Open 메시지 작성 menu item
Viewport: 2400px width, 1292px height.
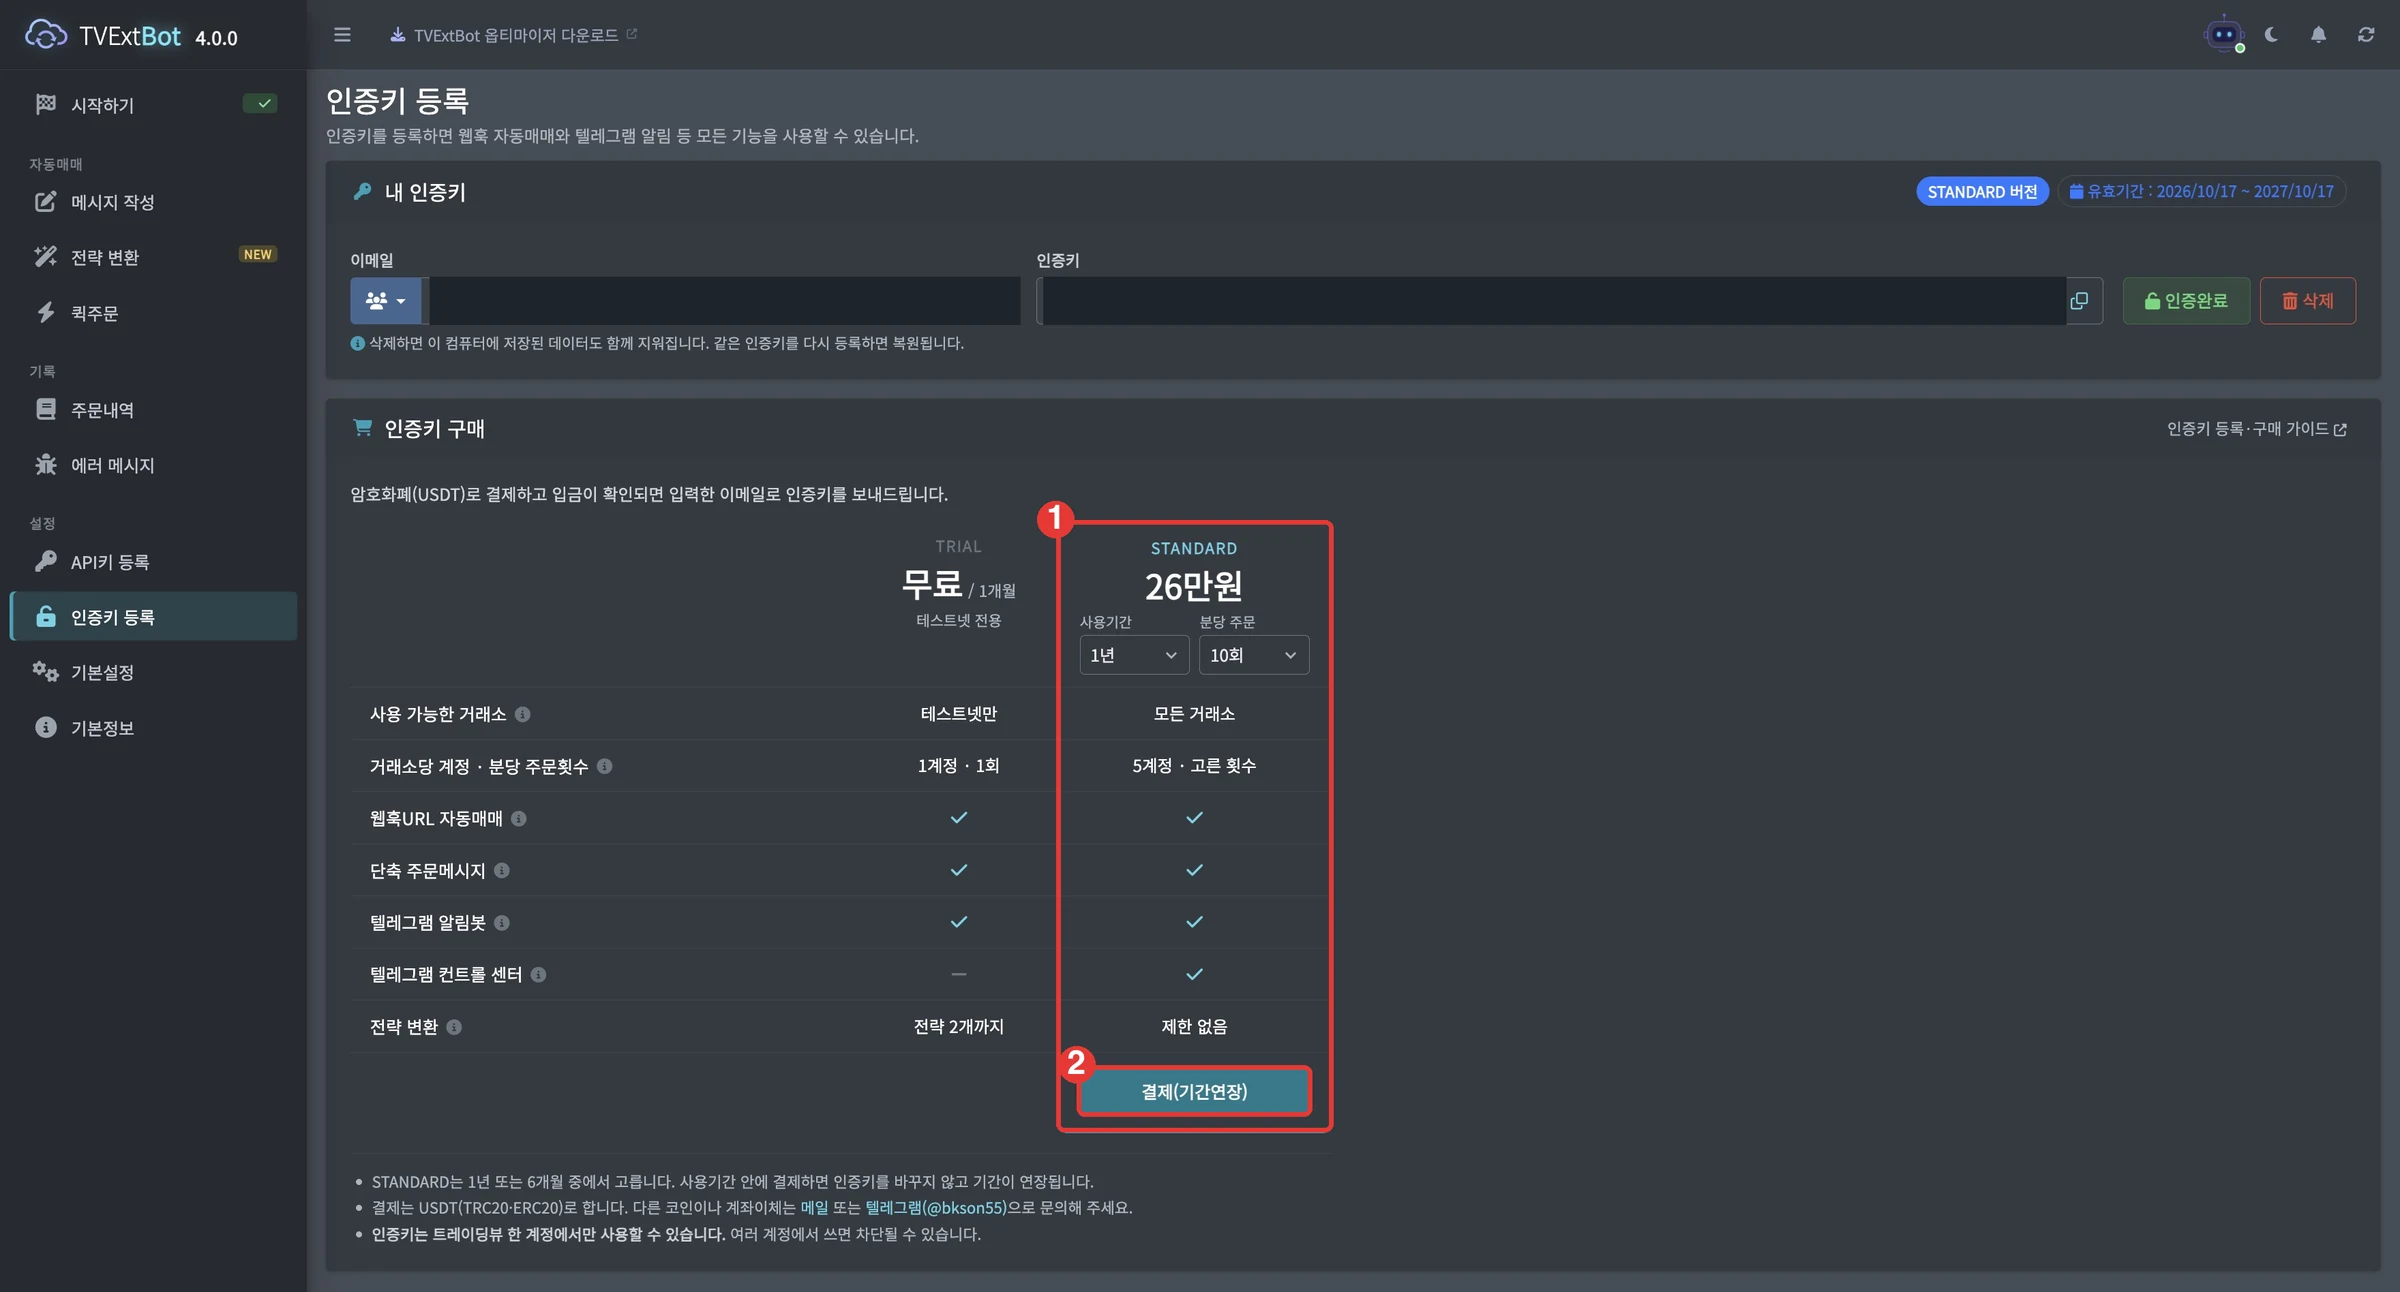(153, 202)
